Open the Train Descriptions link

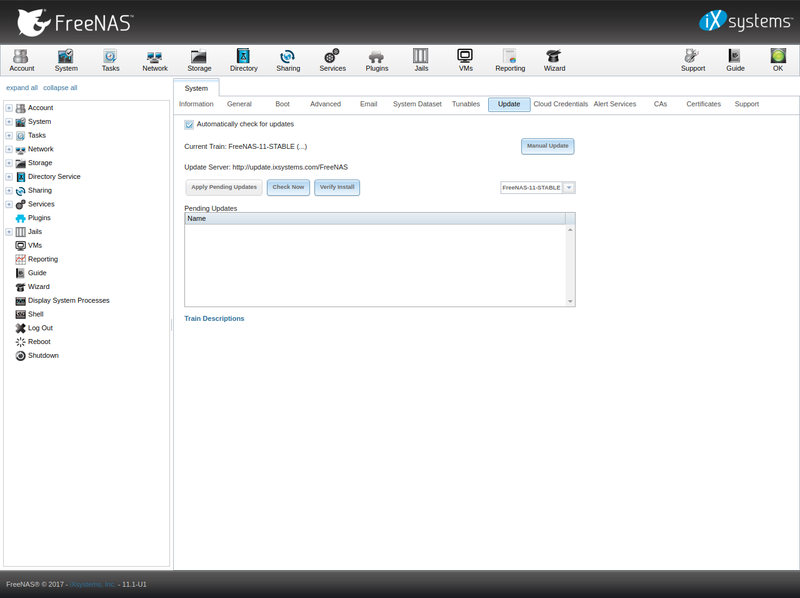(214, 318)
